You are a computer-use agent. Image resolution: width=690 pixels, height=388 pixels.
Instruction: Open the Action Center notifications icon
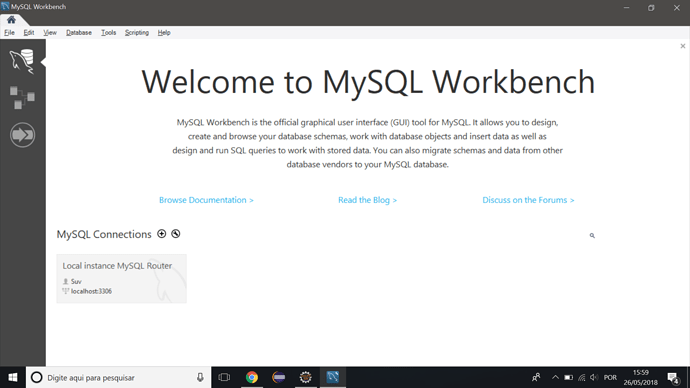click(673, 377)
